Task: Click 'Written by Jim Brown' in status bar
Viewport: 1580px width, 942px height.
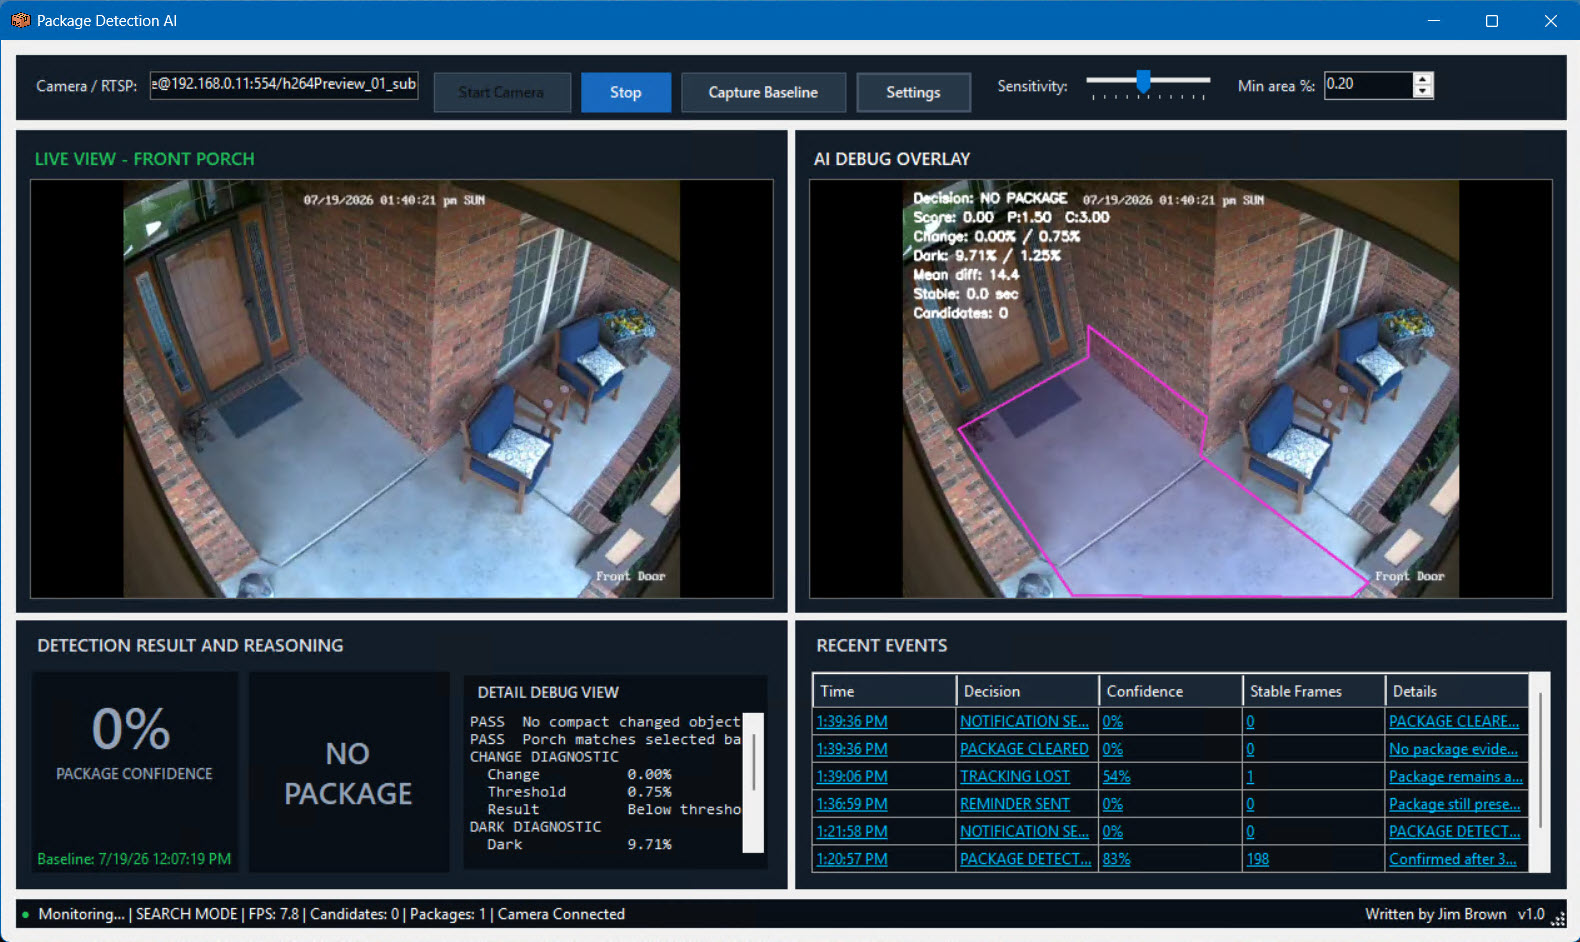Action: (1436, 914)
